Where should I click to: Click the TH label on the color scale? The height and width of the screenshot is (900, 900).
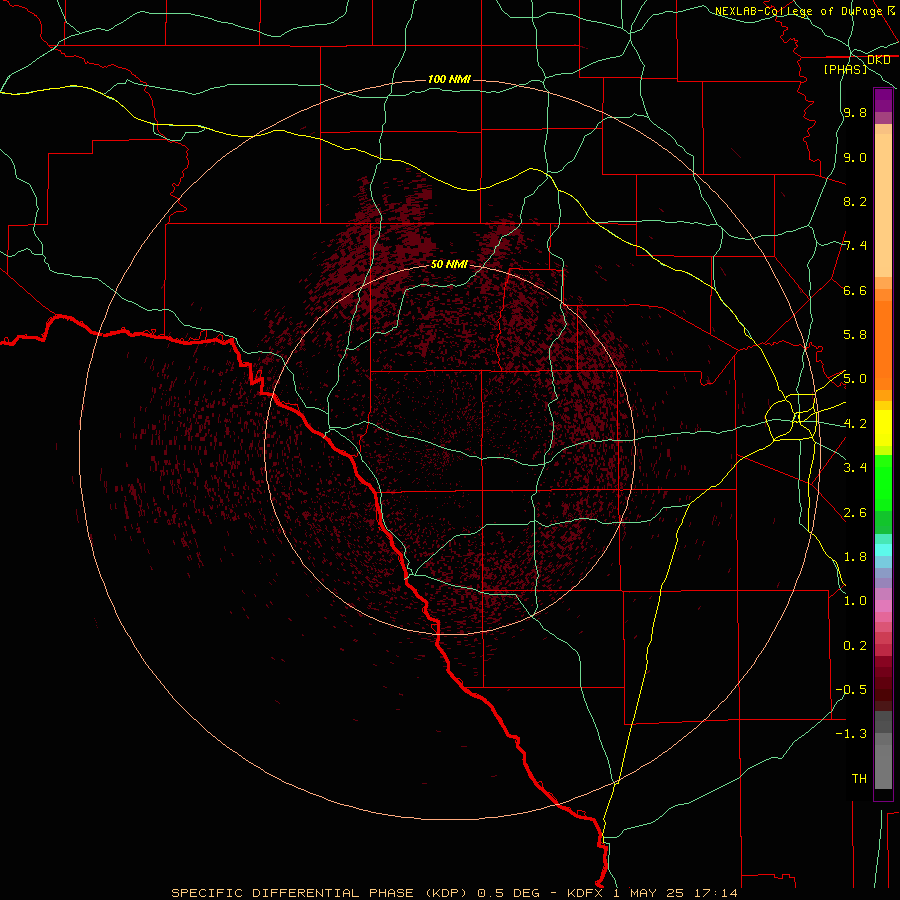[859, 779]
